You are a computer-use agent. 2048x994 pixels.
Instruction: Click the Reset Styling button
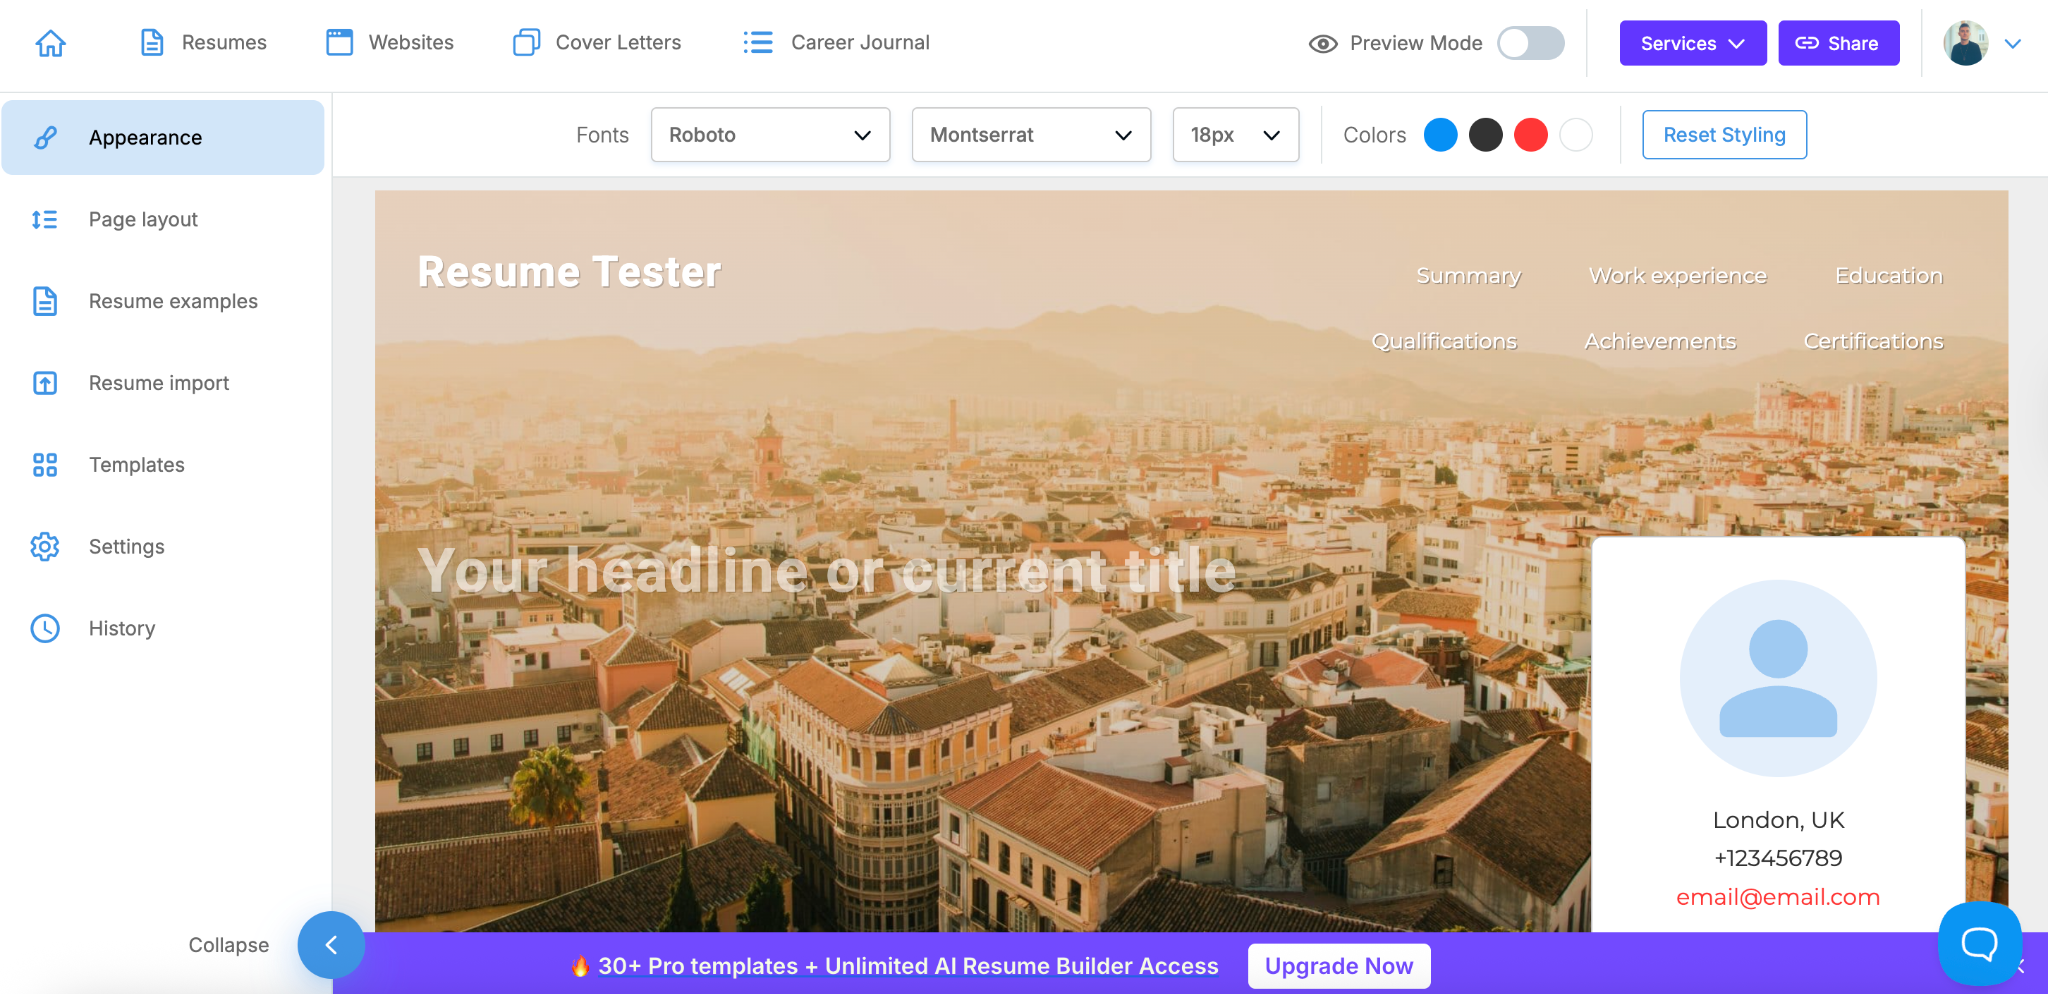(x=1724, y=135)
